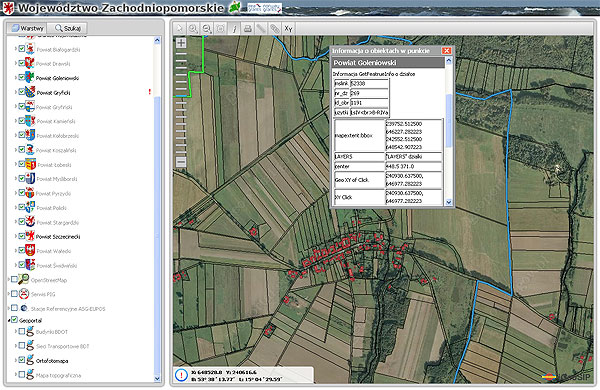Switch to the Warstwy tab
The height and width of the screenshot is (390, 600).
[28, 28]
